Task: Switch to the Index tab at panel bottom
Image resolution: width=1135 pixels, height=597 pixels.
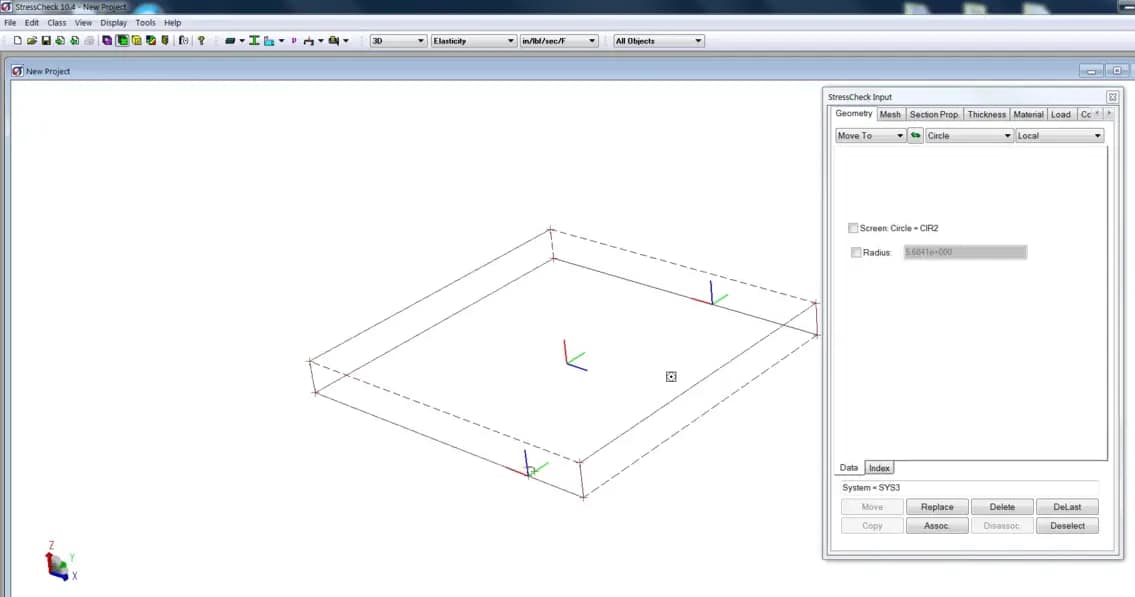Action: click(x=880, y=467)
